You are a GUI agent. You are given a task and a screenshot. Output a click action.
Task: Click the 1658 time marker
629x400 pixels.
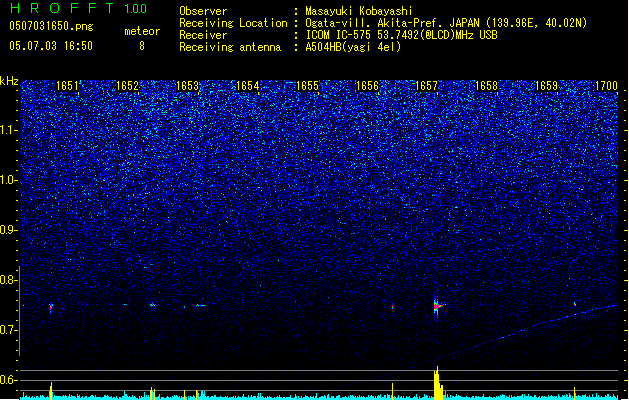pos(486,86)
